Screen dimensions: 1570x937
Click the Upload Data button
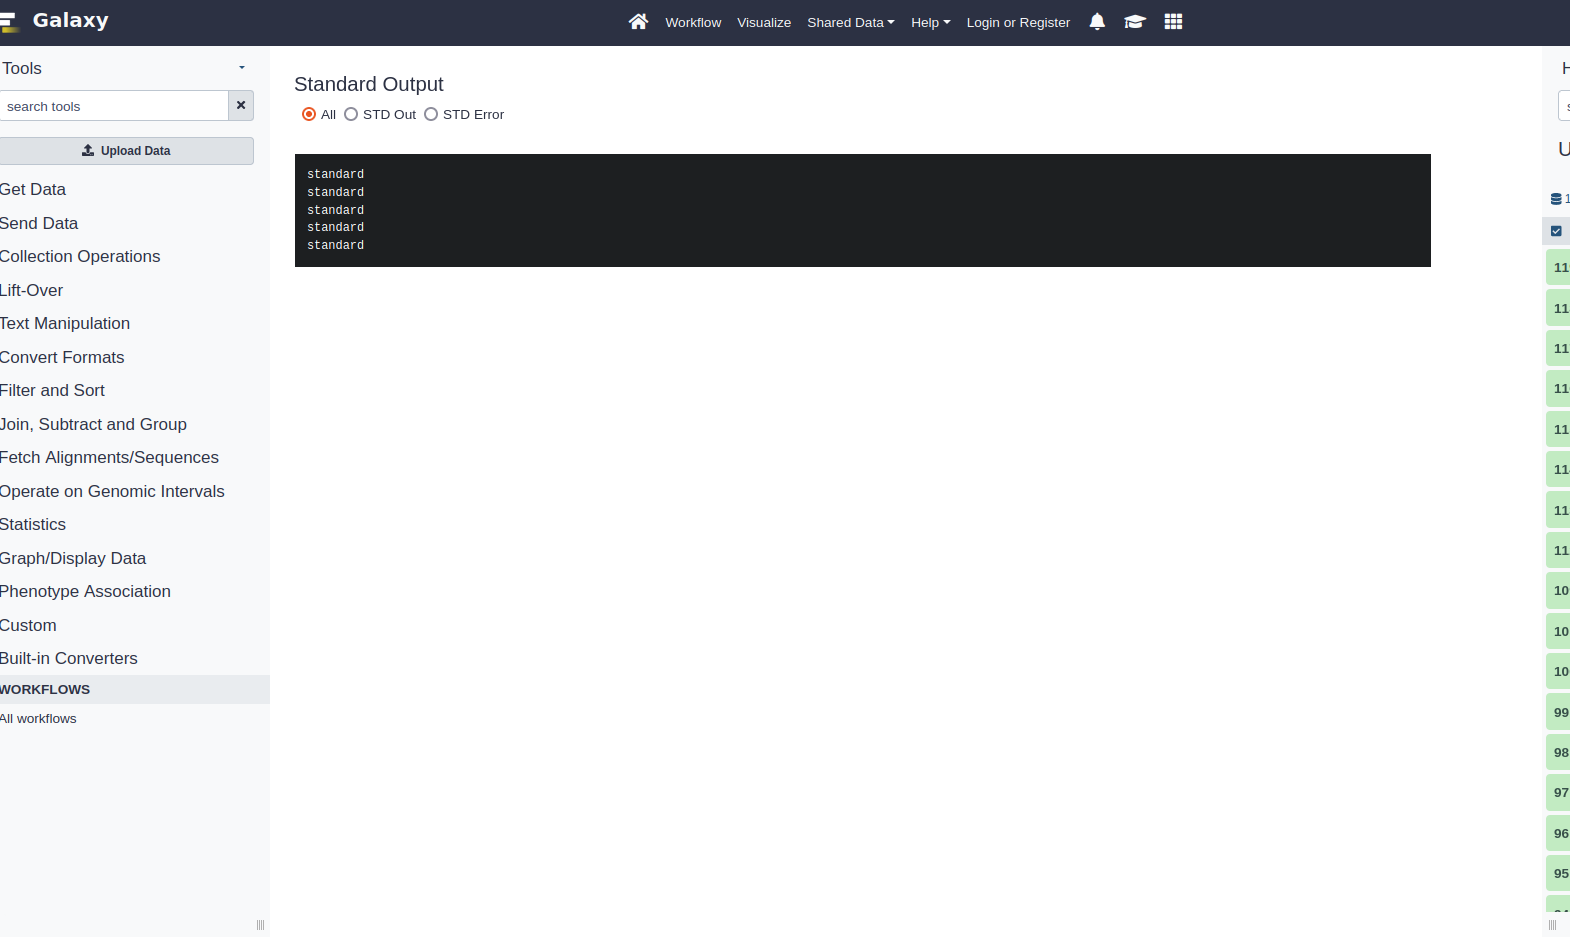126,151
